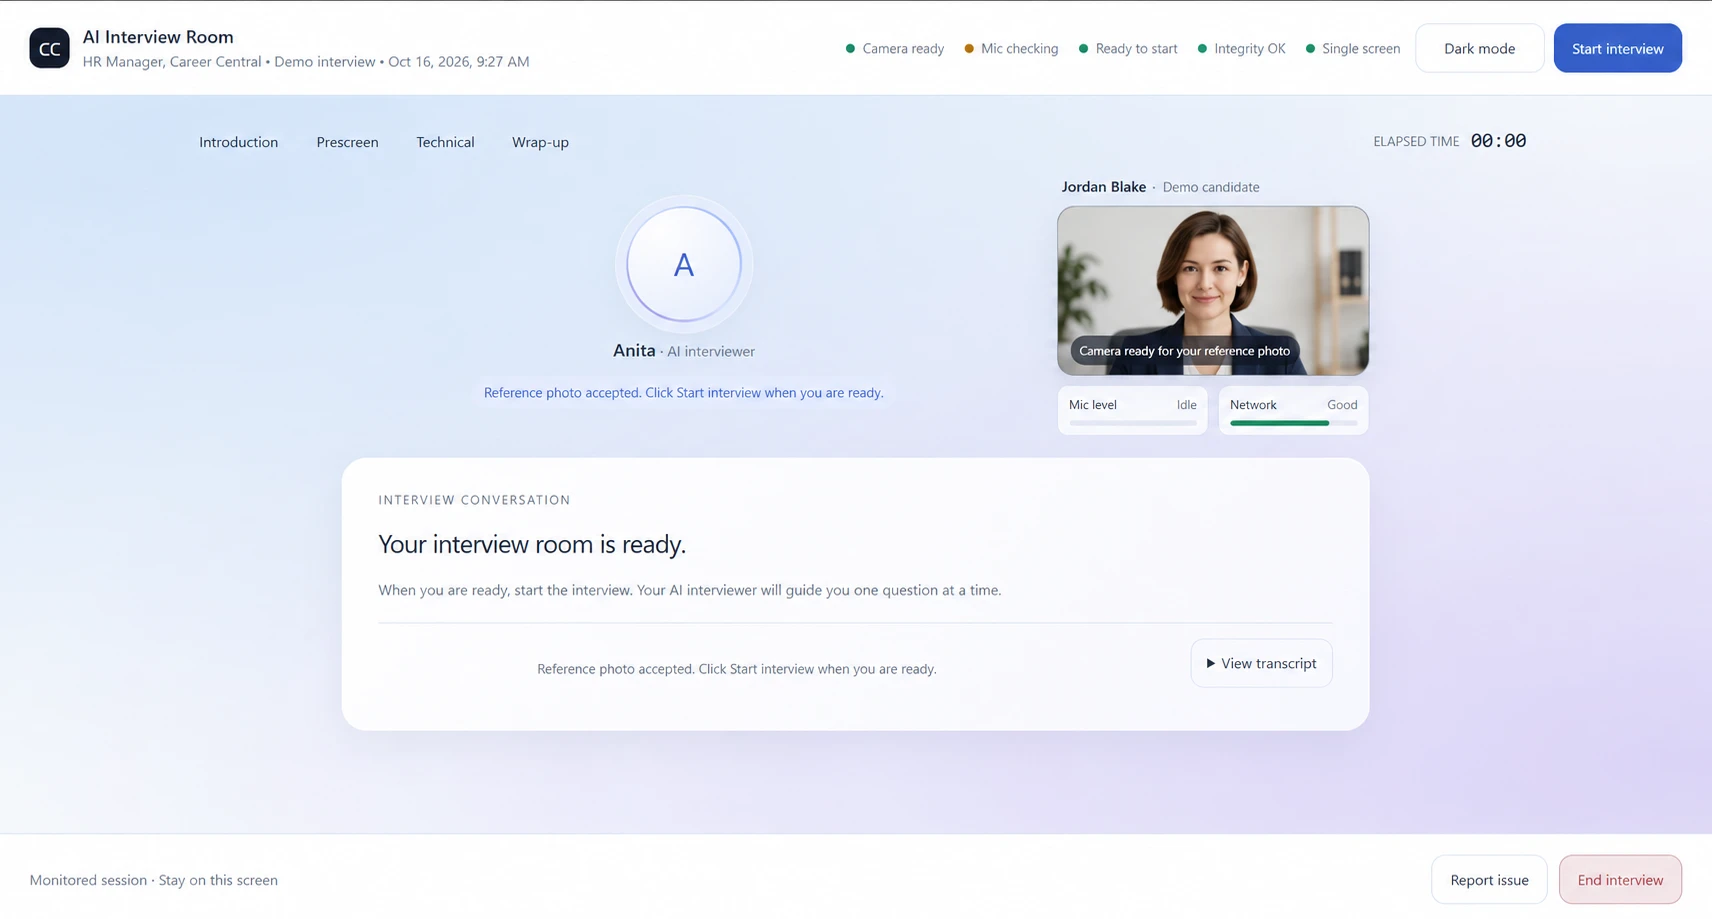Click the Integrity OK status indicator
This screenshot has height=919, width=1712.
point(1241,48)
